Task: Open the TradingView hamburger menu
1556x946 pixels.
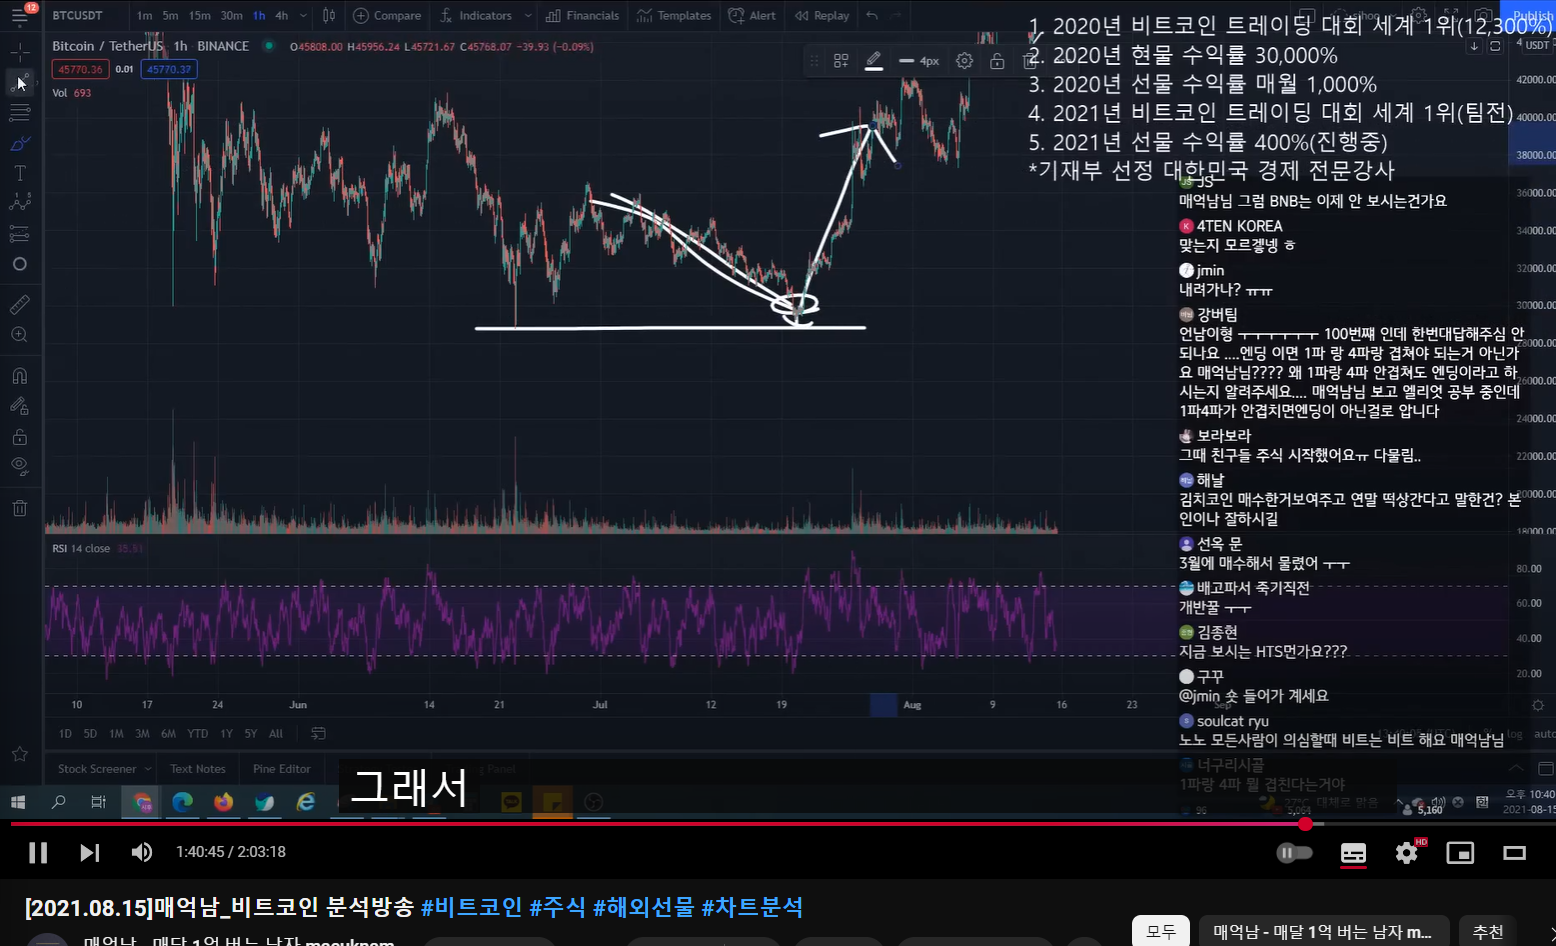Action: 19,16
